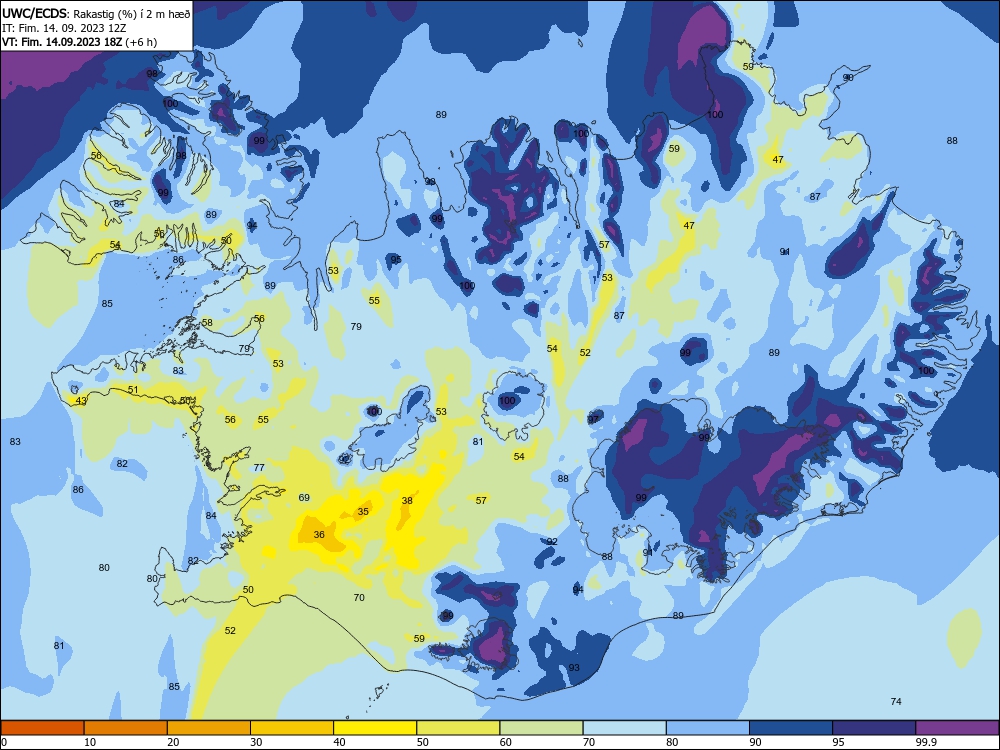The image size is (1000, 750).
Task: Select the legend scale label '20'
Action: (x=173, y=742)
